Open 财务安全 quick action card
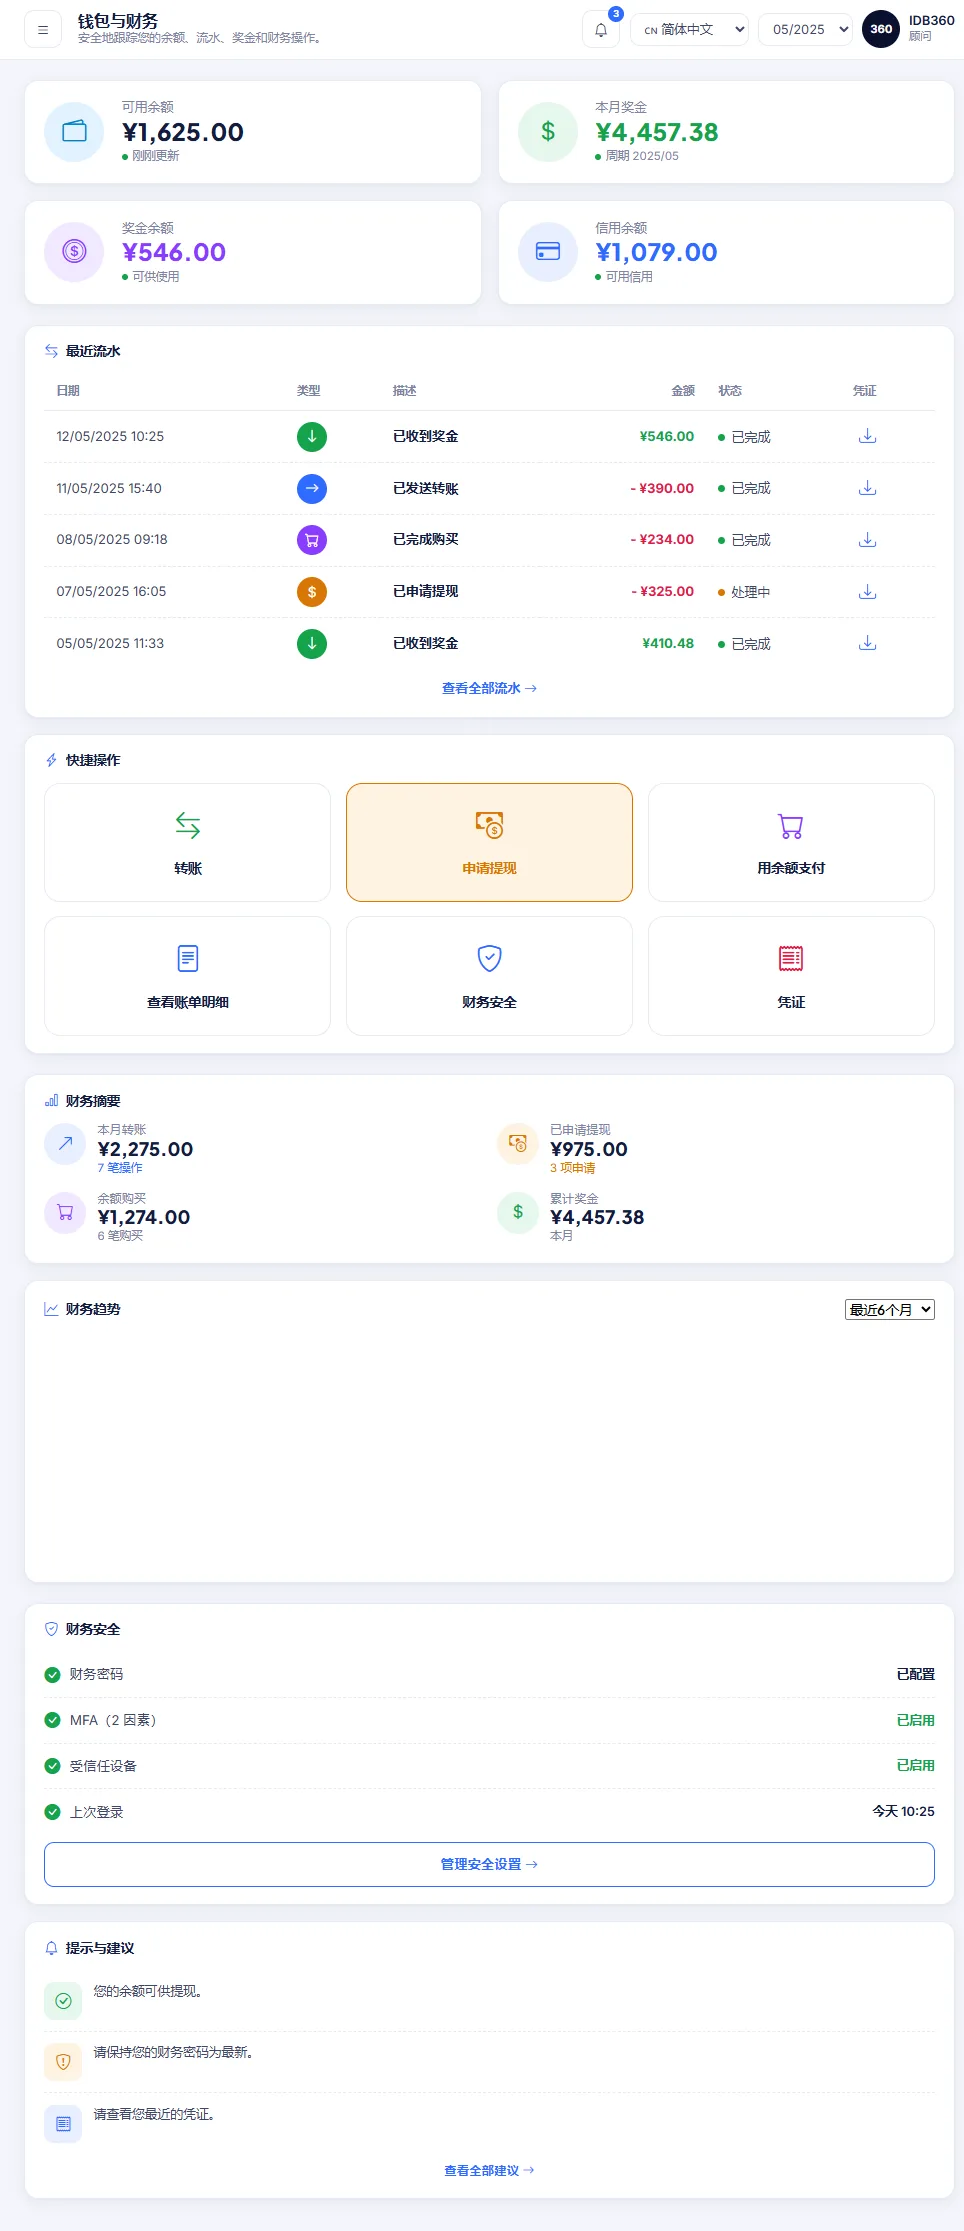 point(489,976)
